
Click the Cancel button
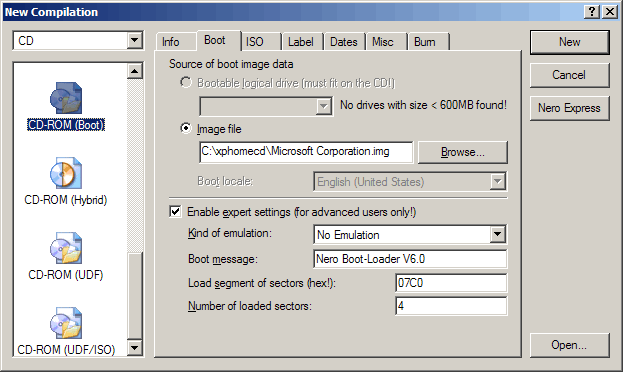(569, 75)
